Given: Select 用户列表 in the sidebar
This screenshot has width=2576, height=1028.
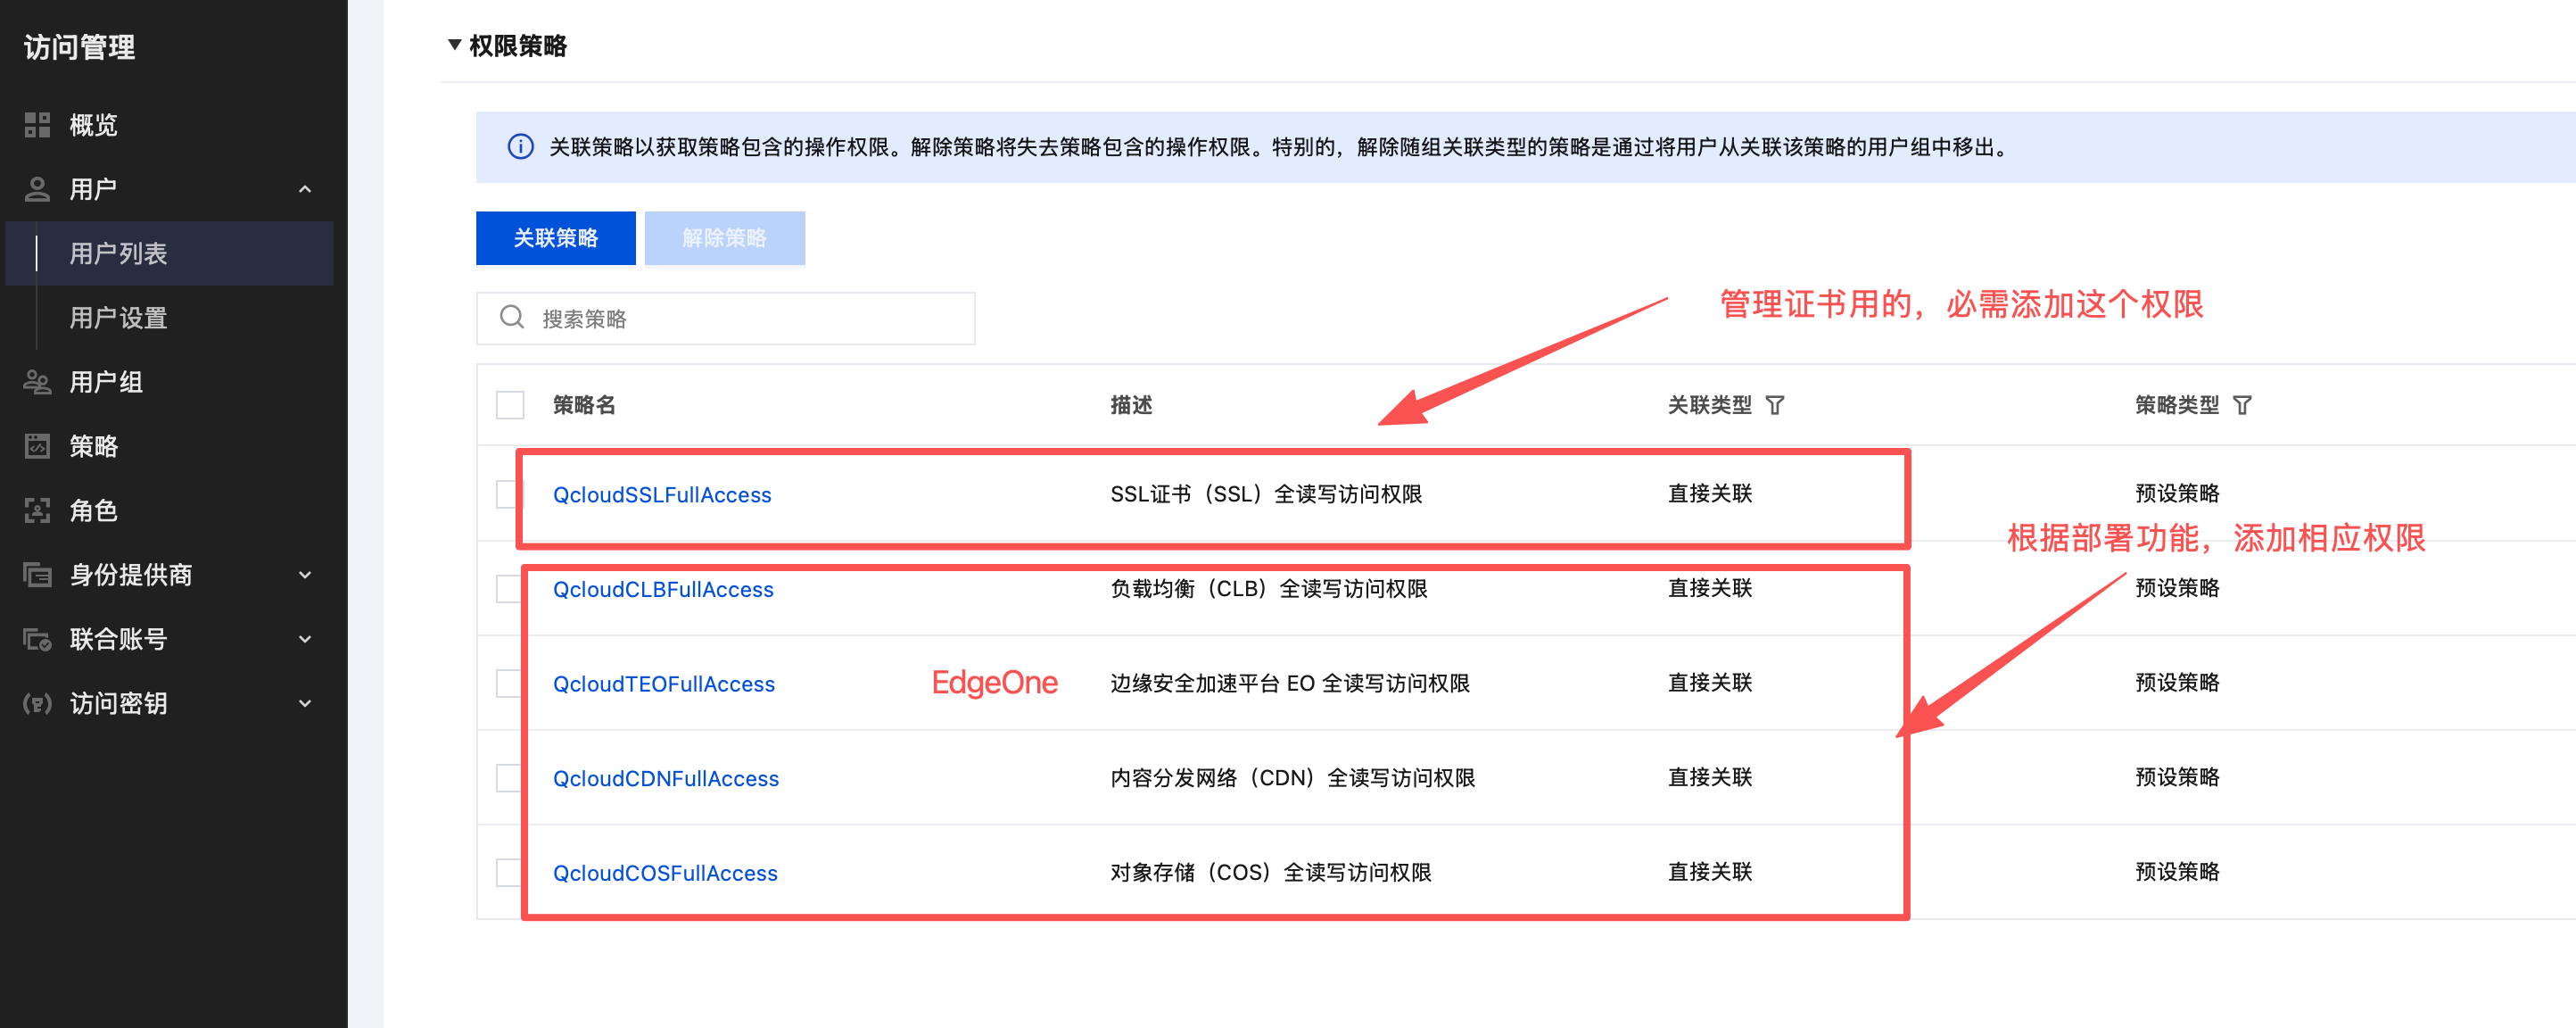Looking at the screenshot, I should click(170, 253).
